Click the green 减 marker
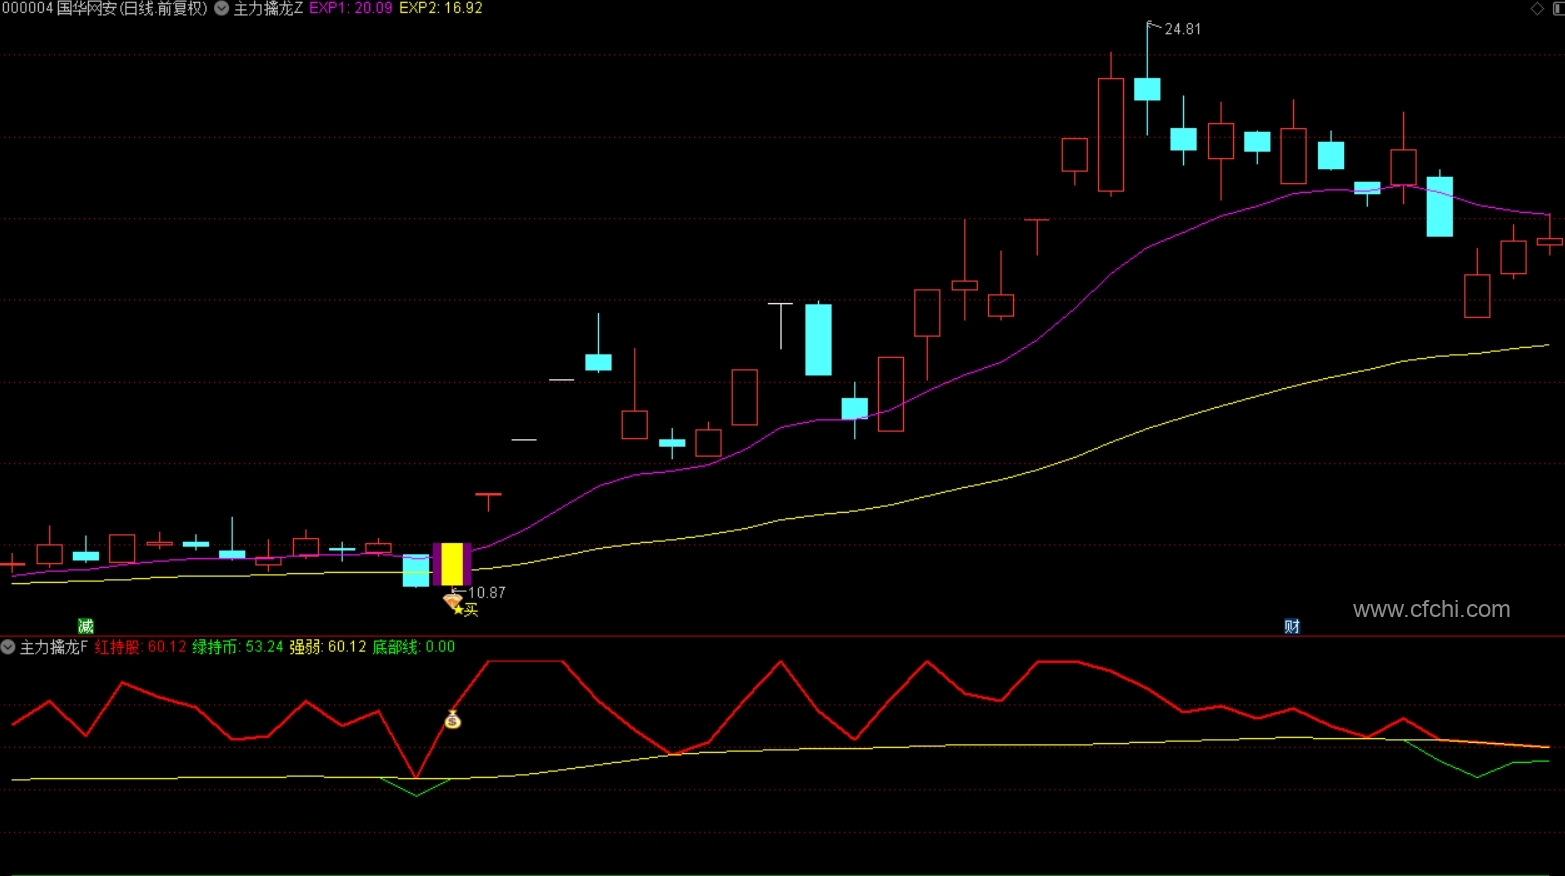 86,626
